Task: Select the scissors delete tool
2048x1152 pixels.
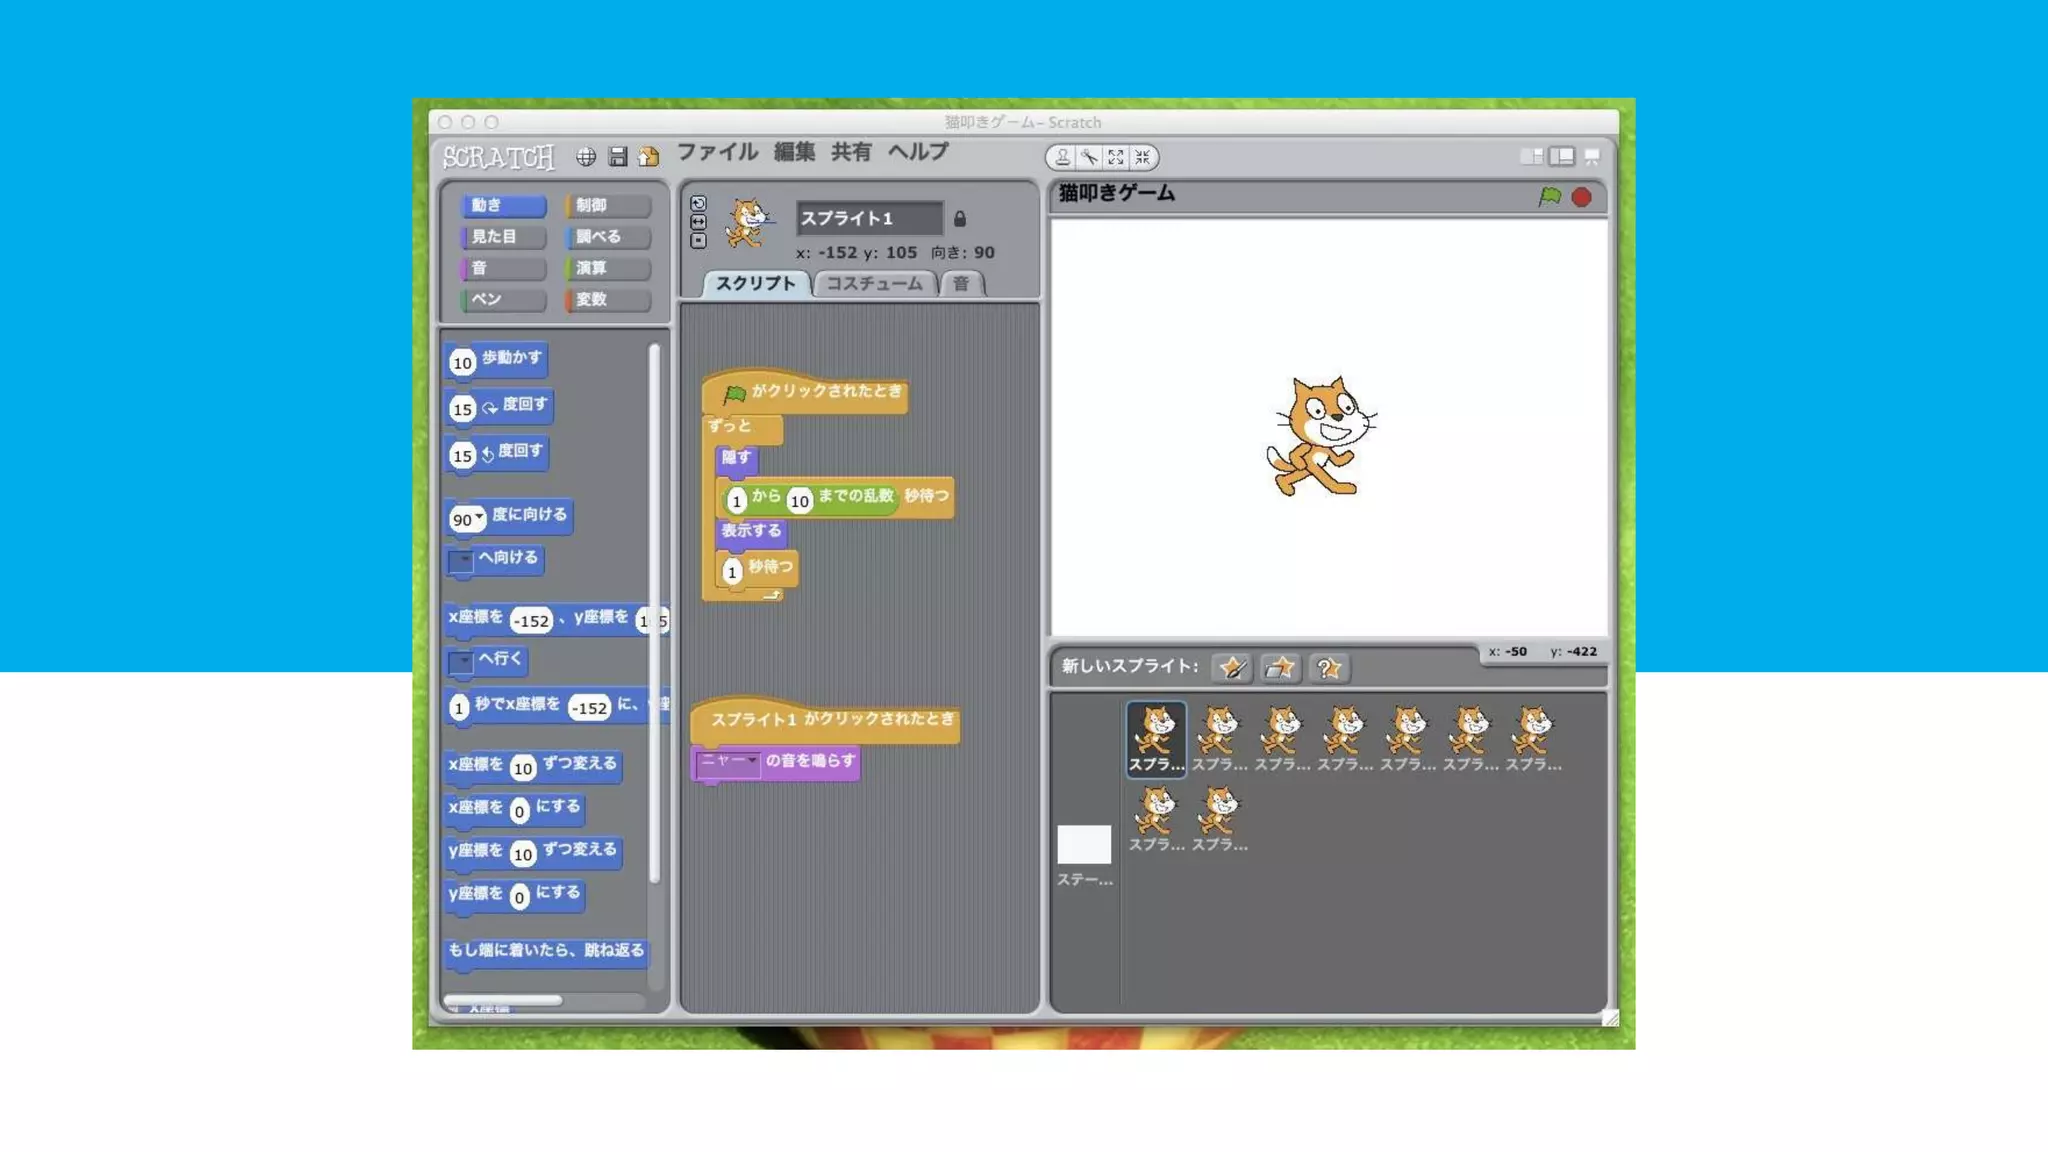Action: point(1089,157)
